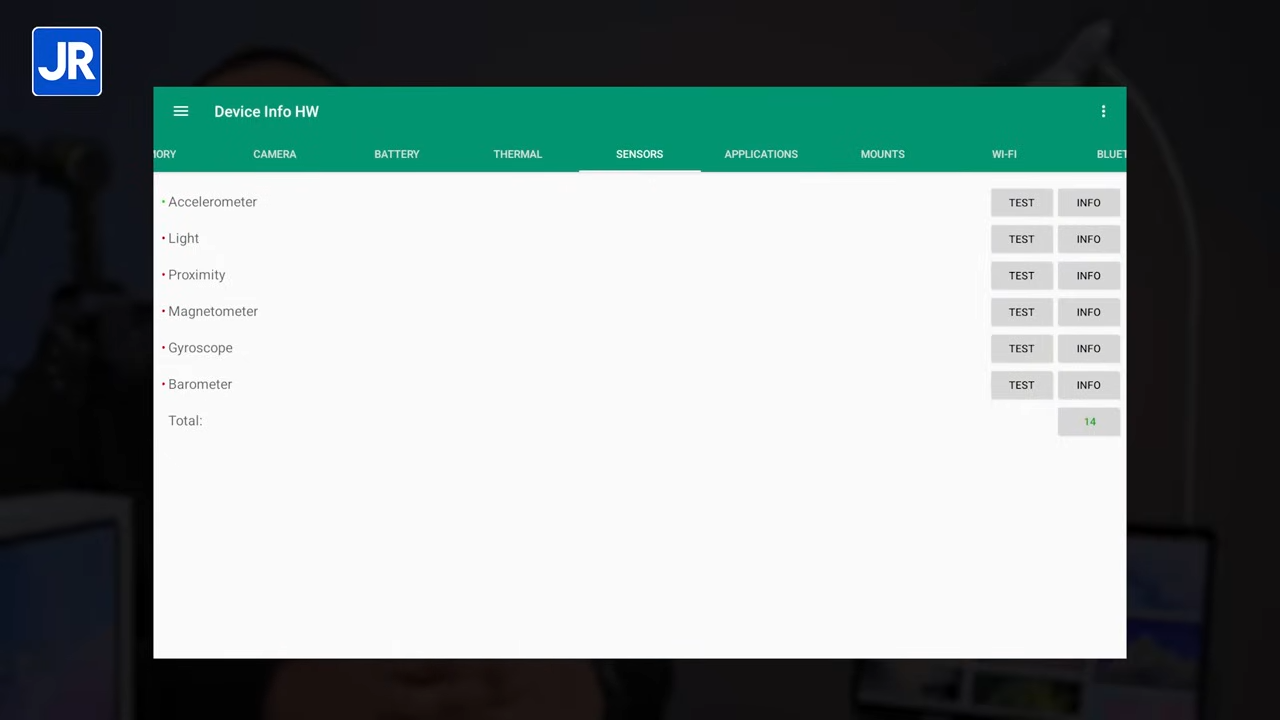
Task: Test the Magnetometer sensor
Action: tap(1021, 312)
